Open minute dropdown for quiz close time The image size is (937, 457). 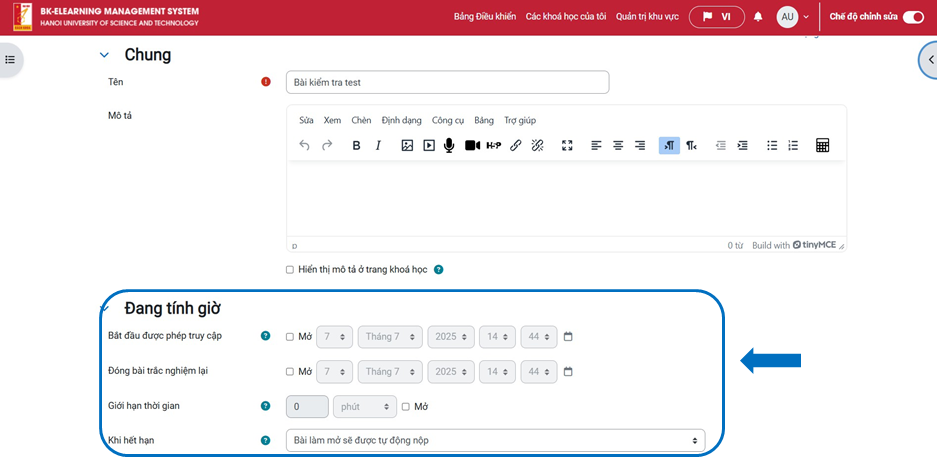pyautogui.click(x=539, y=372)
